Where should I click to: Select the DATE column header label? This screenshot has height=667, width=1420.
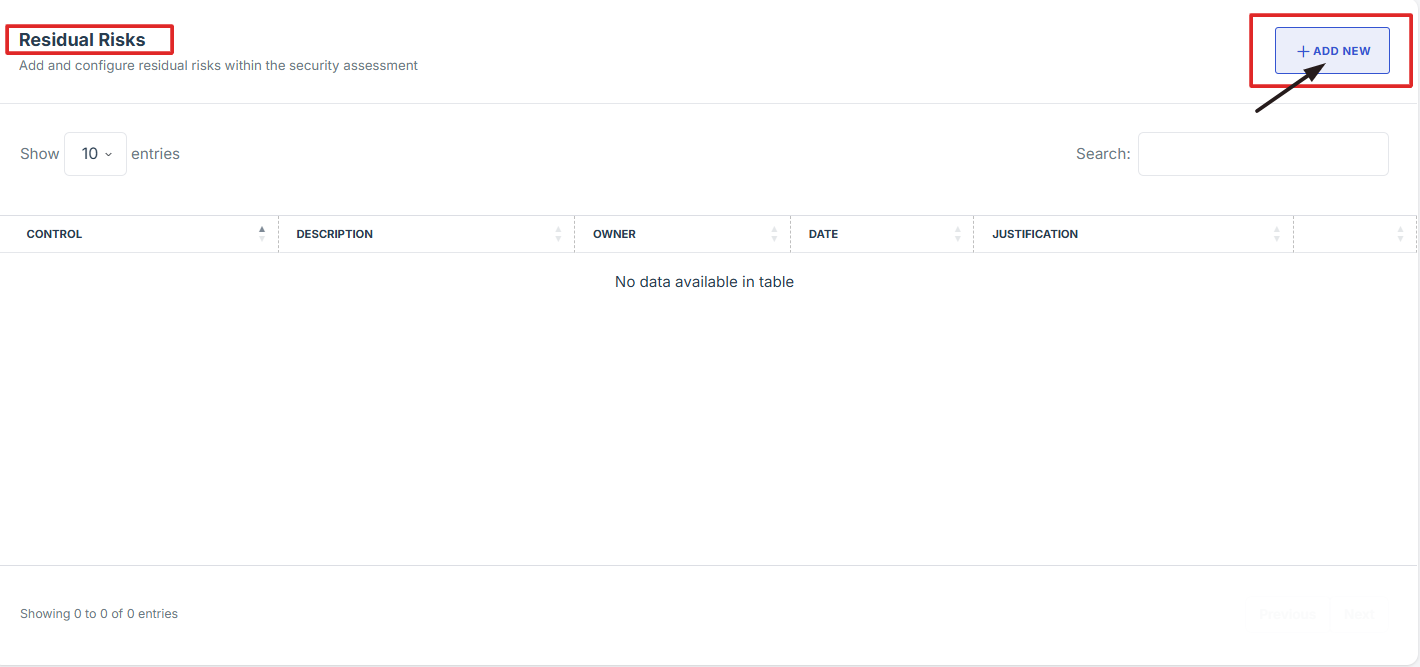click(x=823, y=234)
